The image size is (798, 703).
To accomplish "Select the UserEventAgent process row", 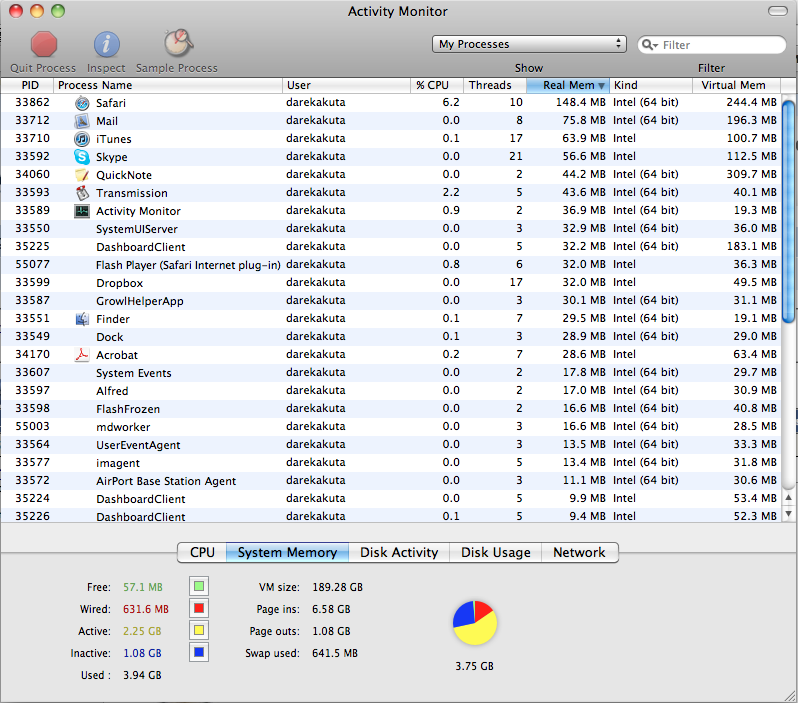I will 391,444.
